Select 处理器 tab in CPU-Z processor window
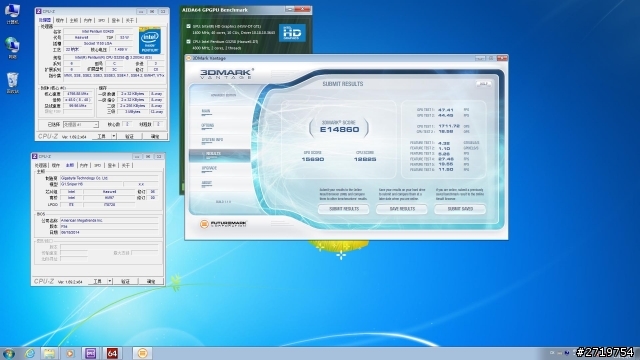Image resolution: width=640 pixels, height=360 pixels. tap(45, 20)
